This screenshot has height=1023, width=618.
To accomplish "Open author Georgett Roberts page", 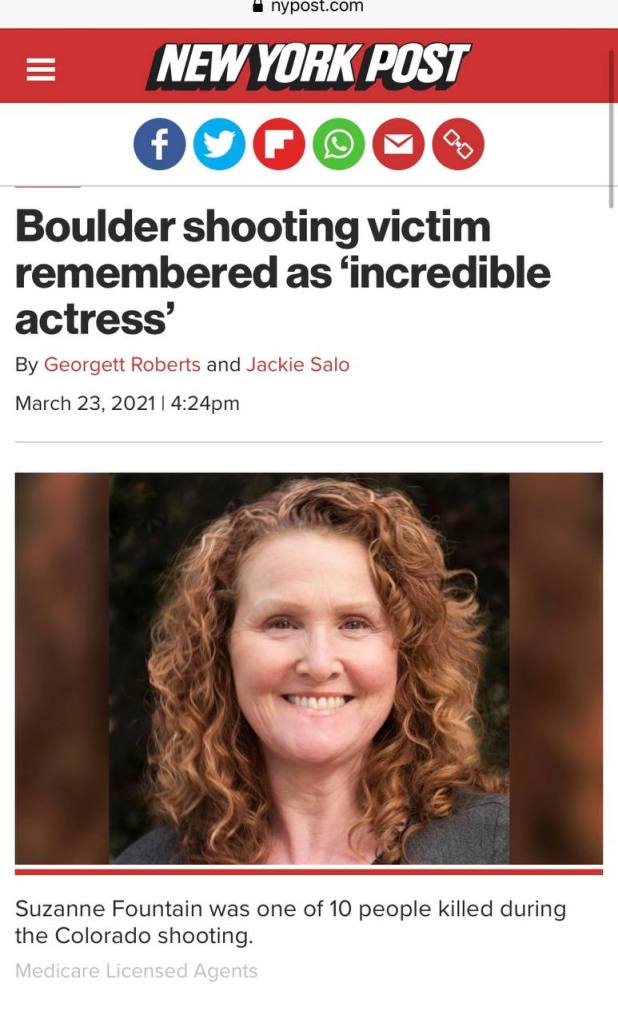I will [122, 364].
